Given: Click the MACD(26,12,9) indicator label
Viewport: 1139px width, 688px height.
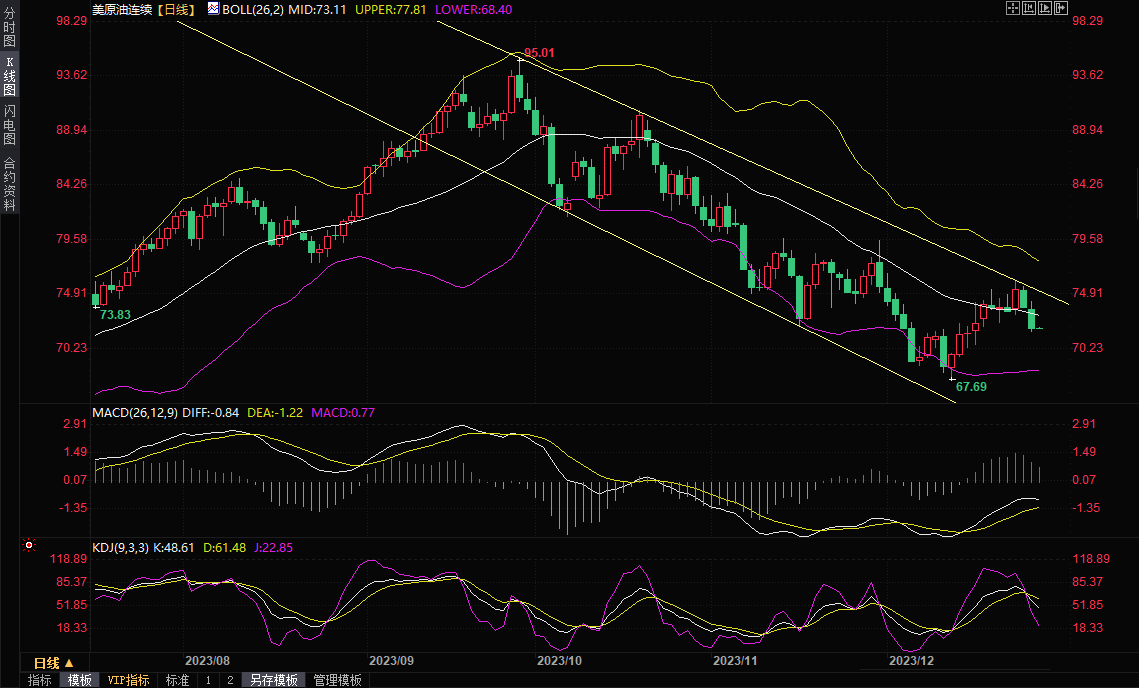Looking at the screenshot, I should point(136,412).
